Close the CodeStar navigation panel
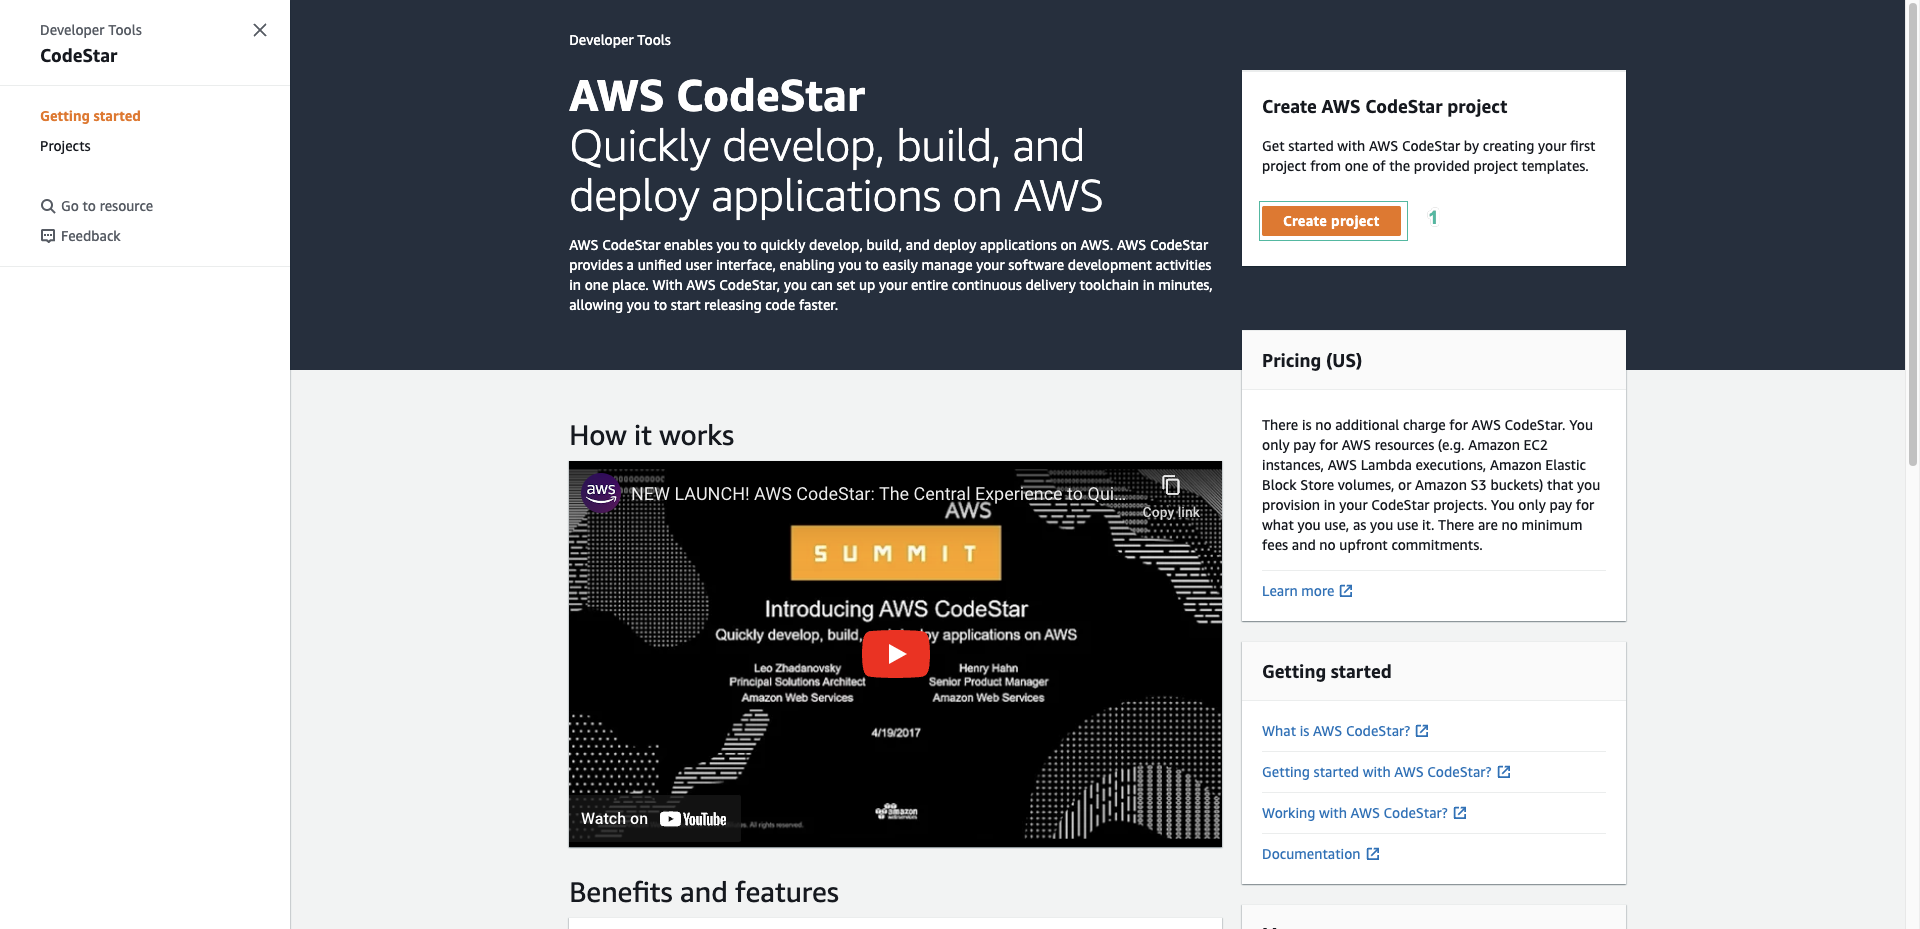 [260, 30]
